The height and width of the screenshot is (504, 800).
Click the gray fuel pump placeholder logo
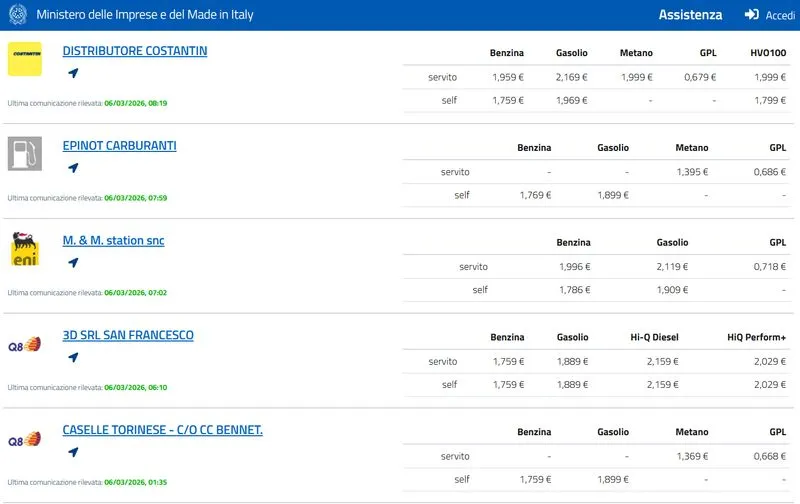click(x=25, y=154)
